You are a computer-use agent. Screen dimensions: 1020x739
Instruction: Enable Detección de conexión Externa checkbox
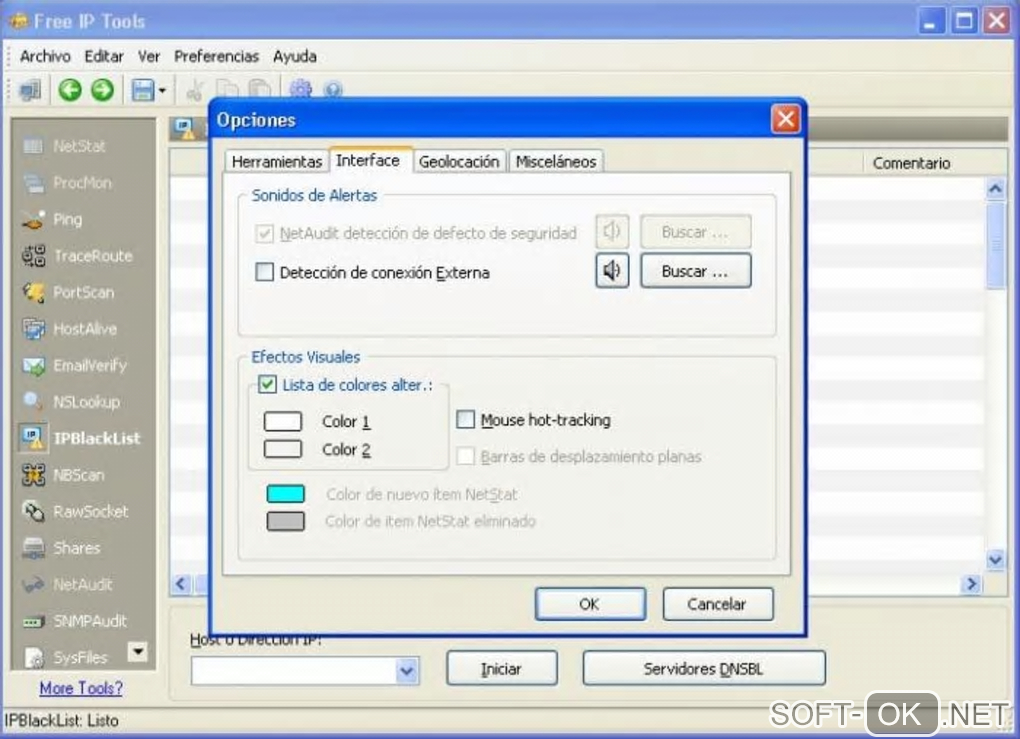pos(264,272)
